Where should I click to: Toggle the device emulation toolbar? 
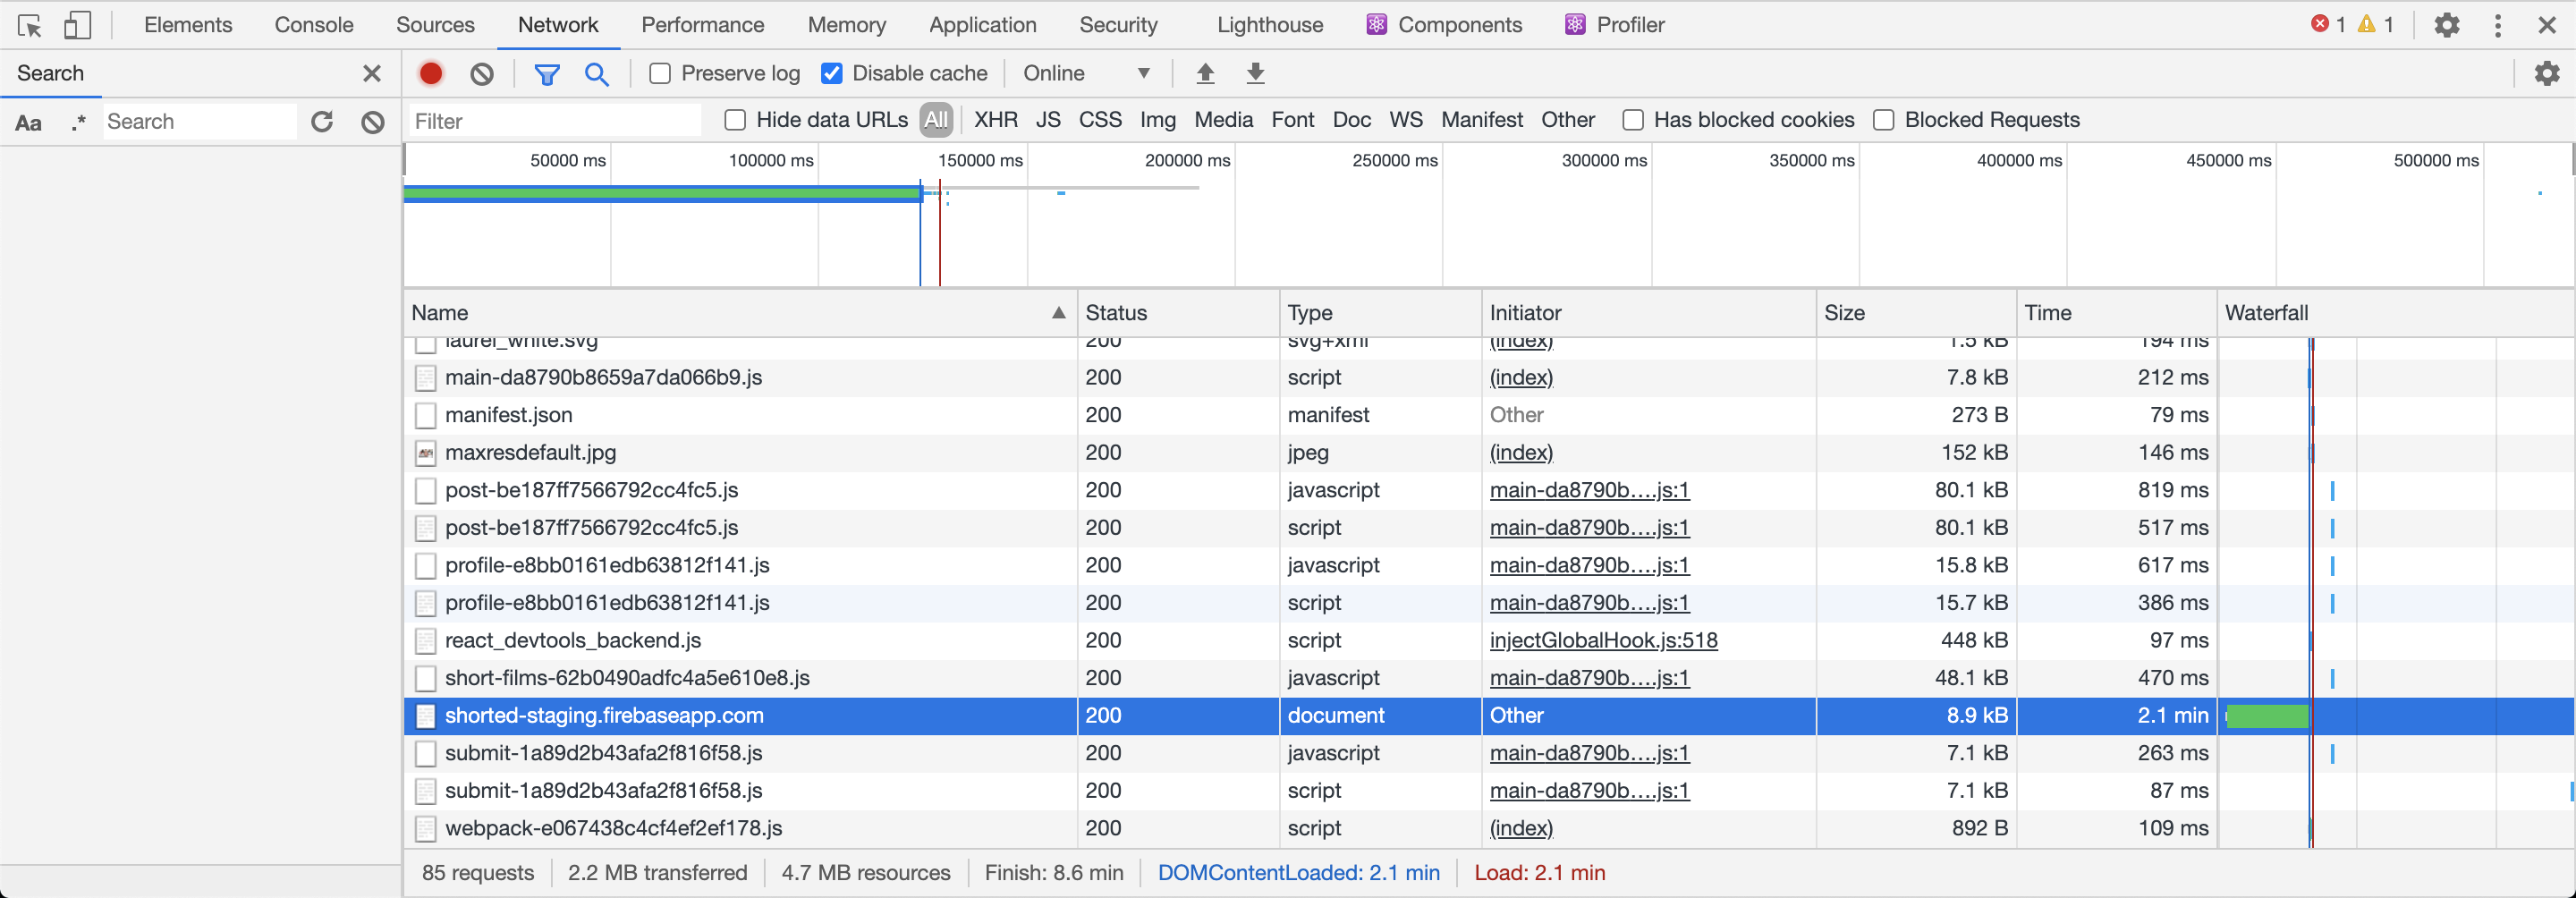[77, 25]
